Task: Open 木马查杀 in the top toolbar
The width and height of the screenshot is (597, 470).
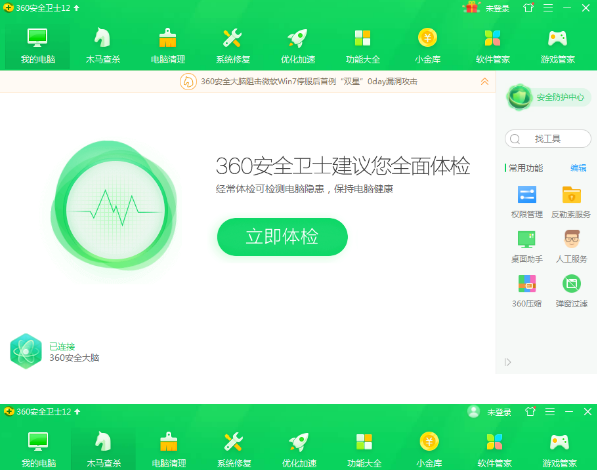Action: 102,46
